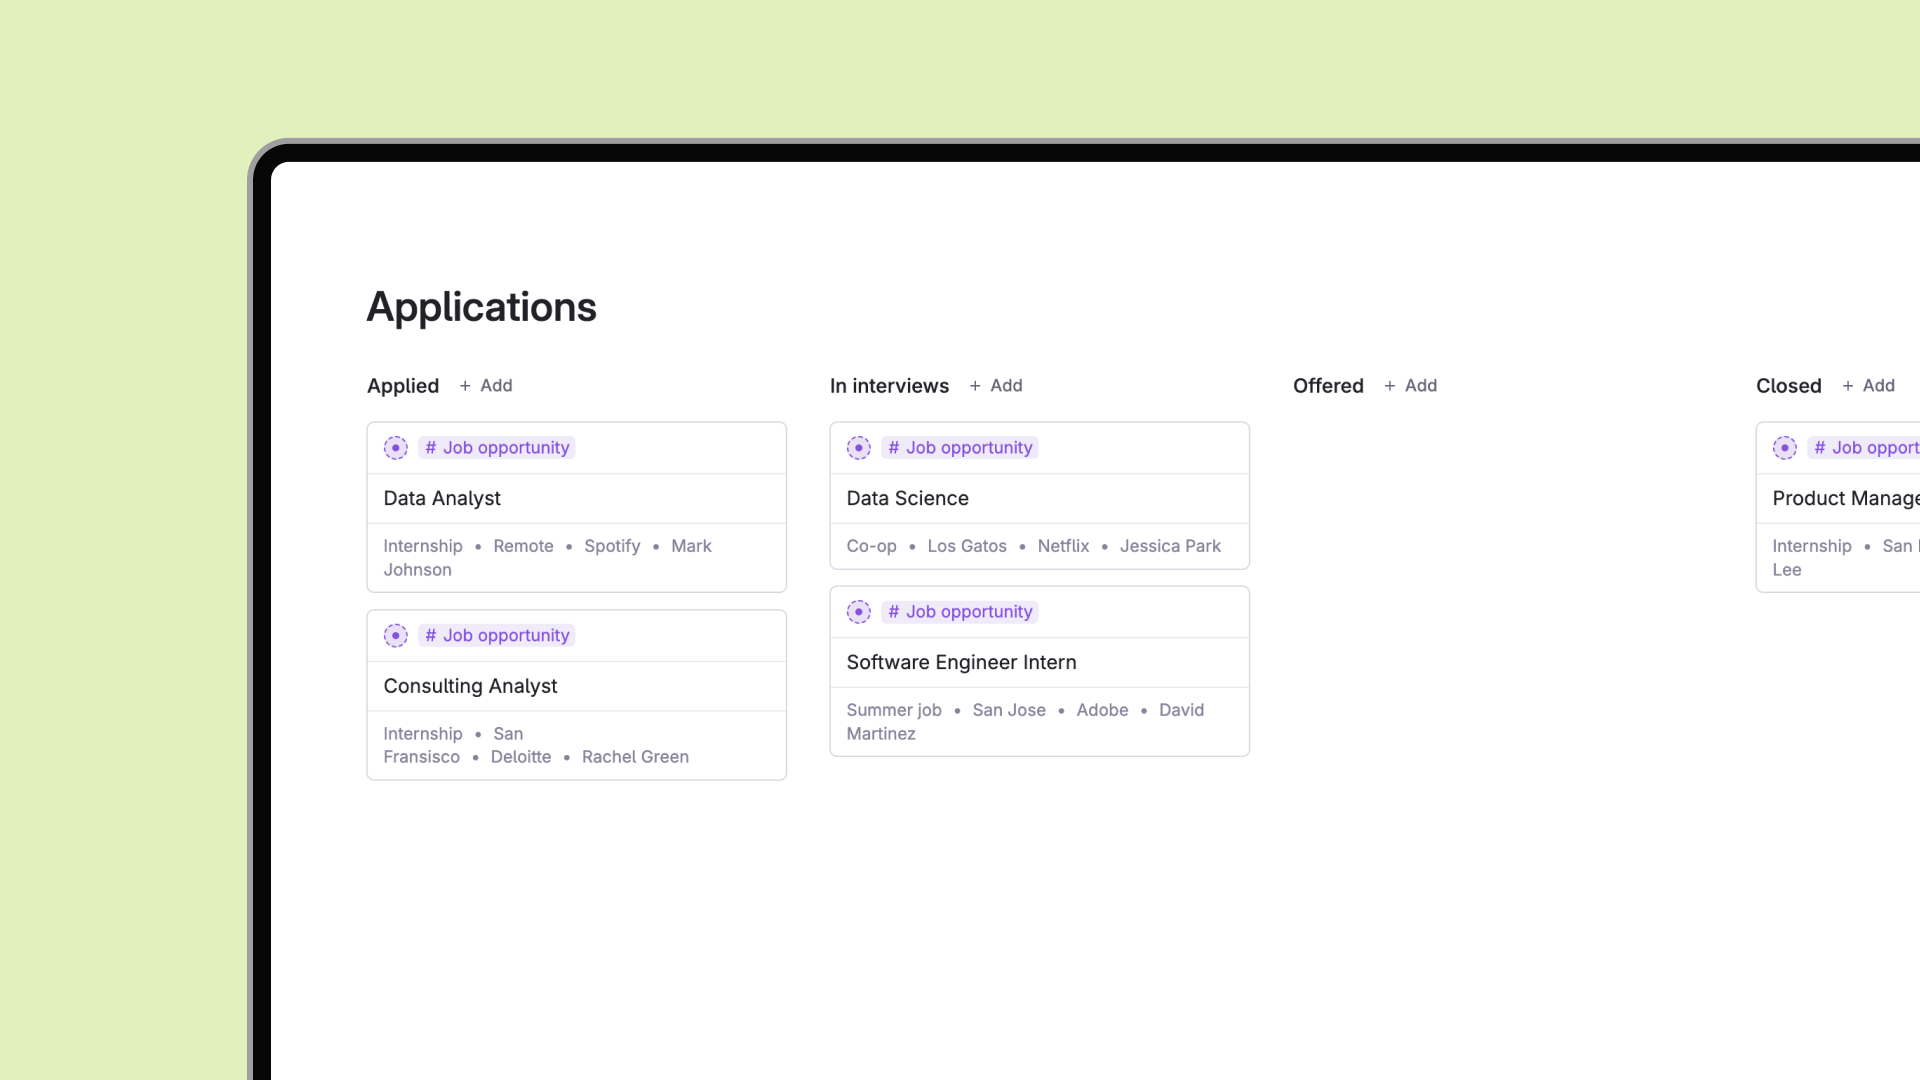Screen dimensions: 1920x1080
Task: Click the Adobe company label
Action: pyautogui.click(x=1102, y=710)
